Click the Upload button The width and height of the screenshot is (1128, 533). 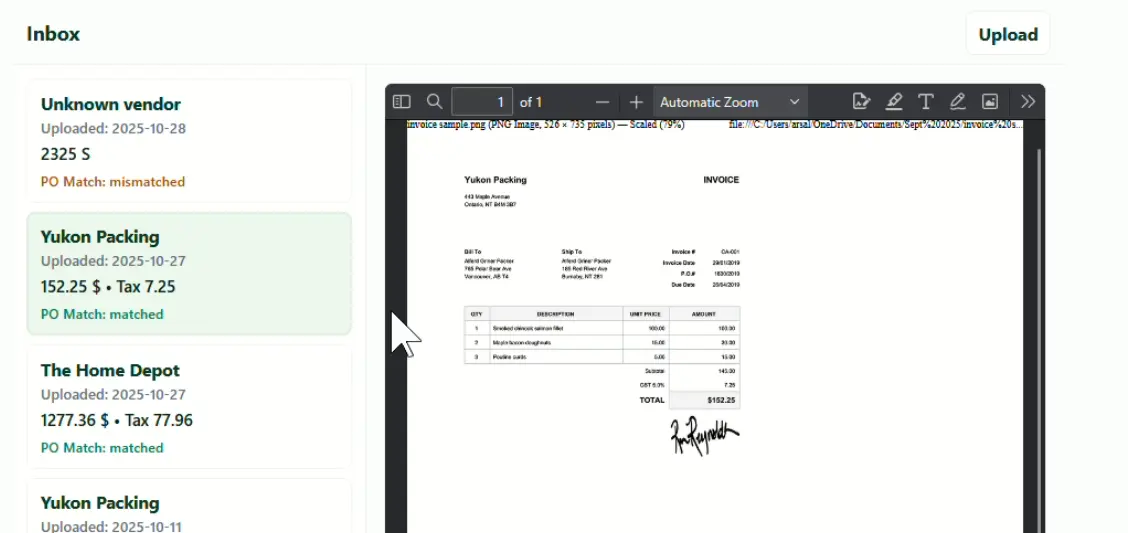pyautogui.click(x=1008, y=35)
